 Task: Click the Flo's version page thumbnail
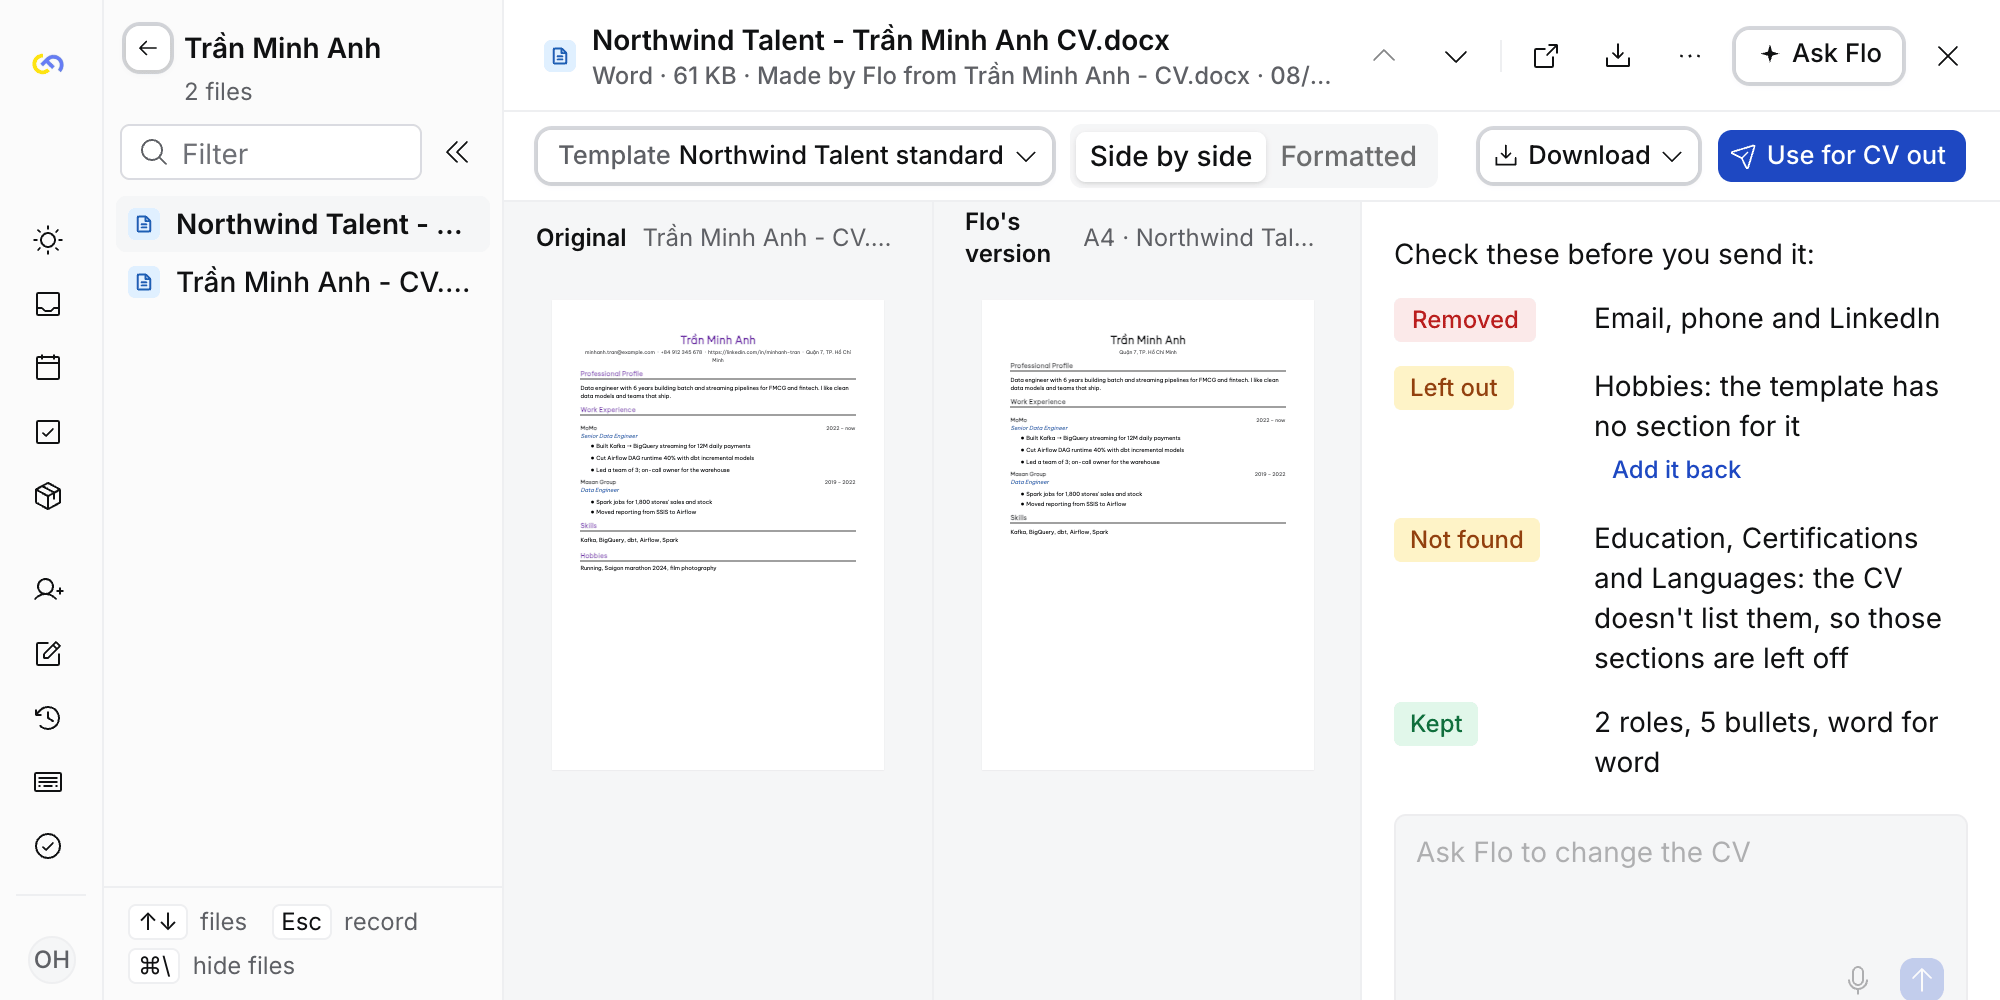(x=1148, y=535)
